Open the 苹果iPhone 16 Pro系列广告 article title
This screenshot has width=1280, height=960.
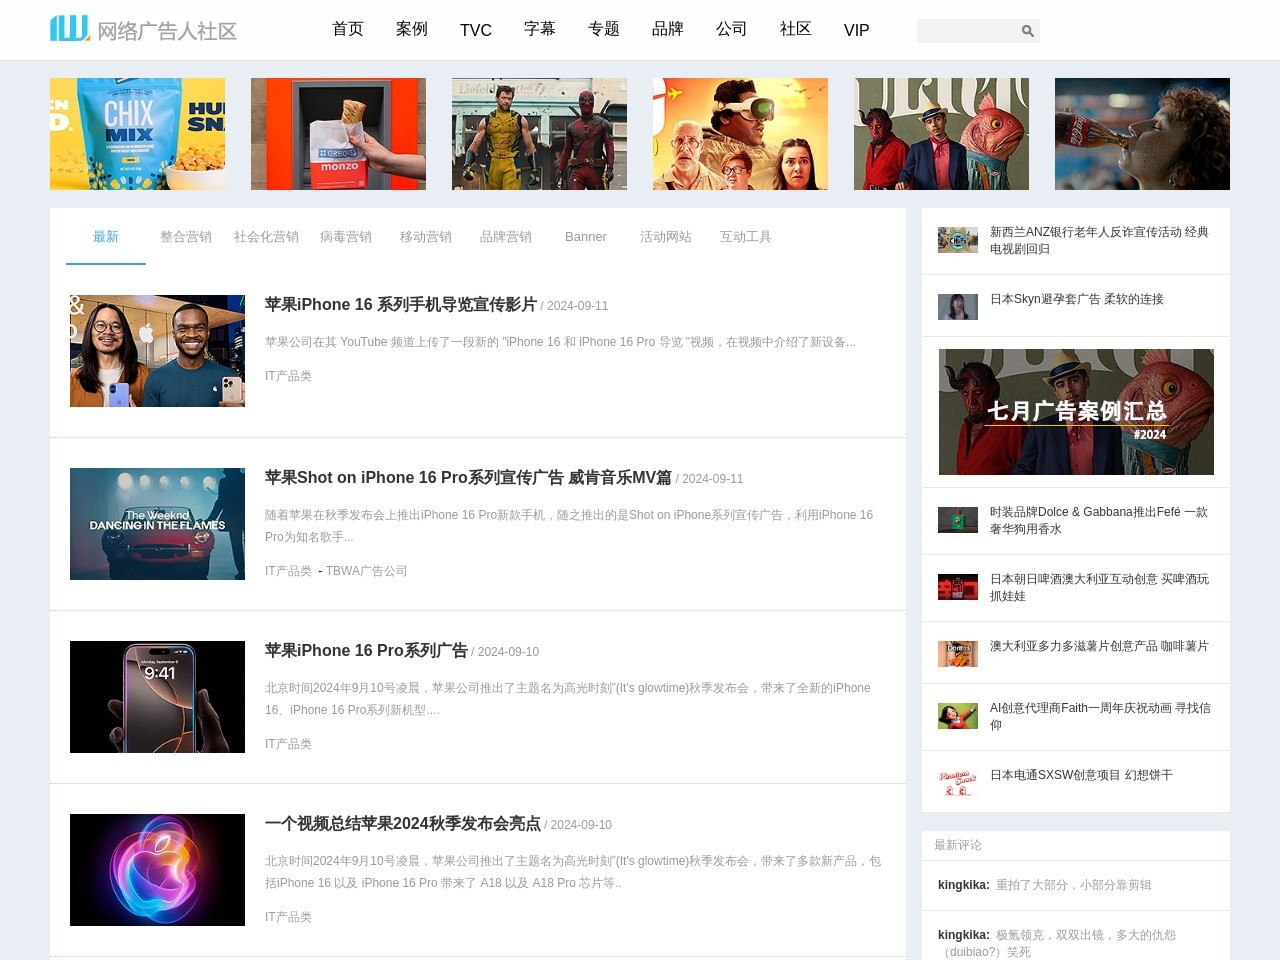coord(366,650)
